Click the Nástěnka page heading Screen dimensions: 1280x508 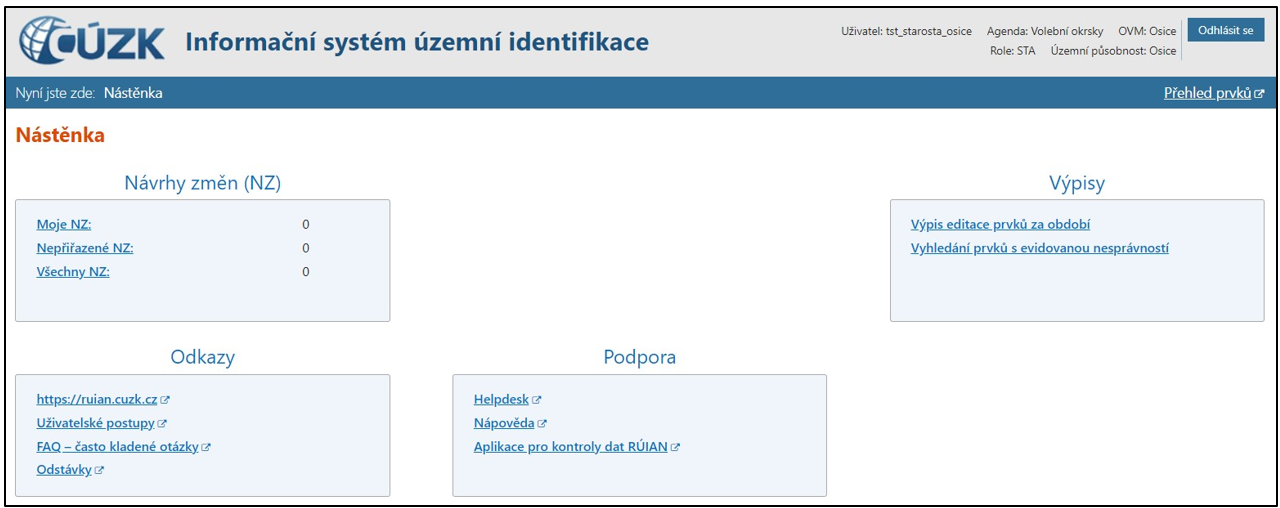[60, 135]
